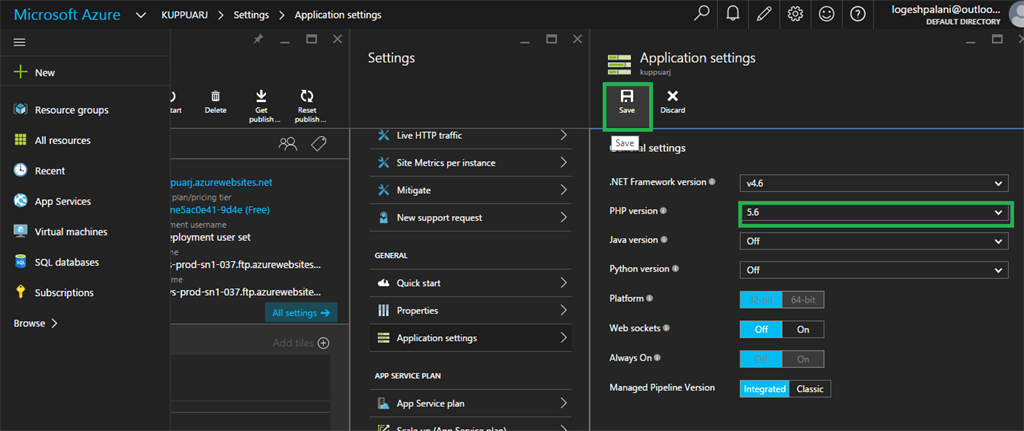Switch Managed Pipeline Version to Classic
The width and height of the screenshot is (1024, 431).
coord(811,389)
